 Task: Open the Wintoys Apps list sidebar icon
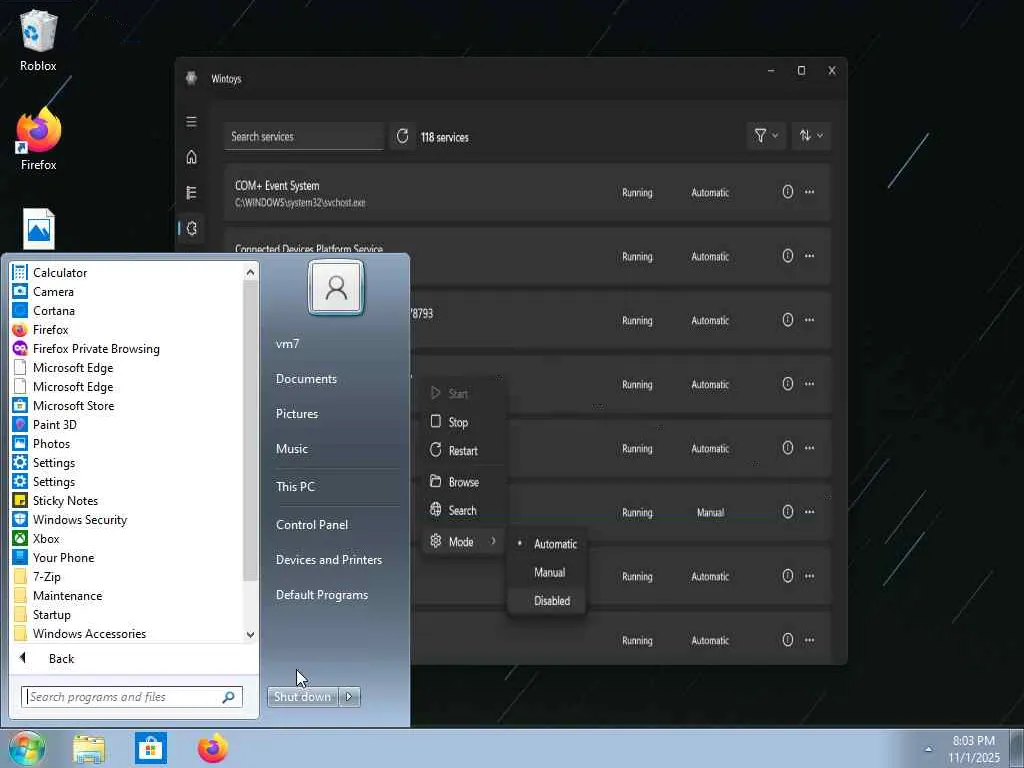(191, 193)
